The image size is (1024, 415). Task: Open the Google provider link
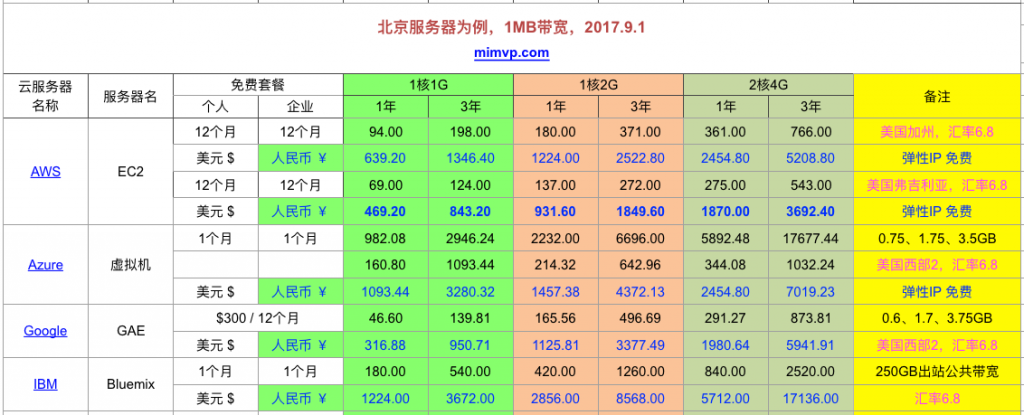pos(46,331)
